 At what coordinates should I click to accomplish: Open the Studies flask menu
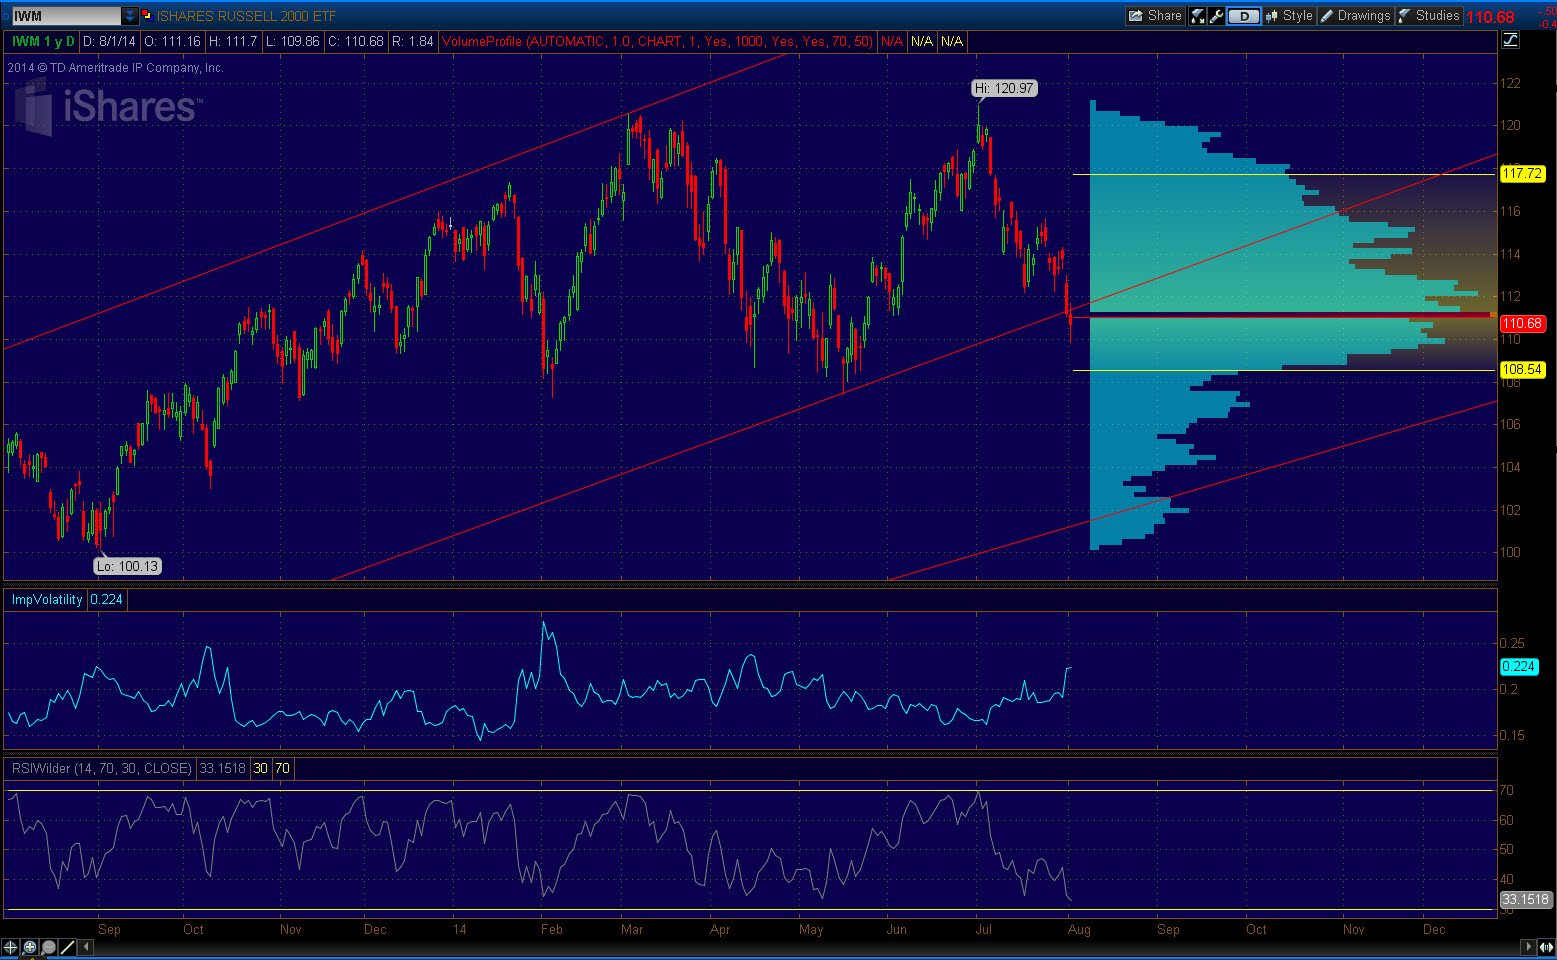tap(1429, 16)
